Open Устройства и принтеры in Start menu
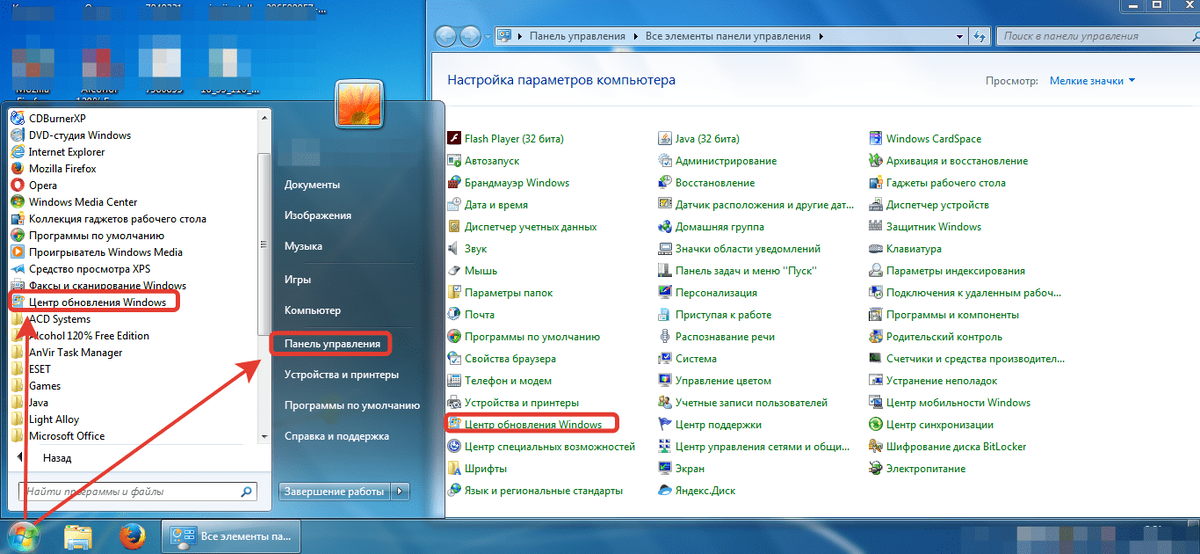This screenshot has height=554, width=1200. point(341,375)
